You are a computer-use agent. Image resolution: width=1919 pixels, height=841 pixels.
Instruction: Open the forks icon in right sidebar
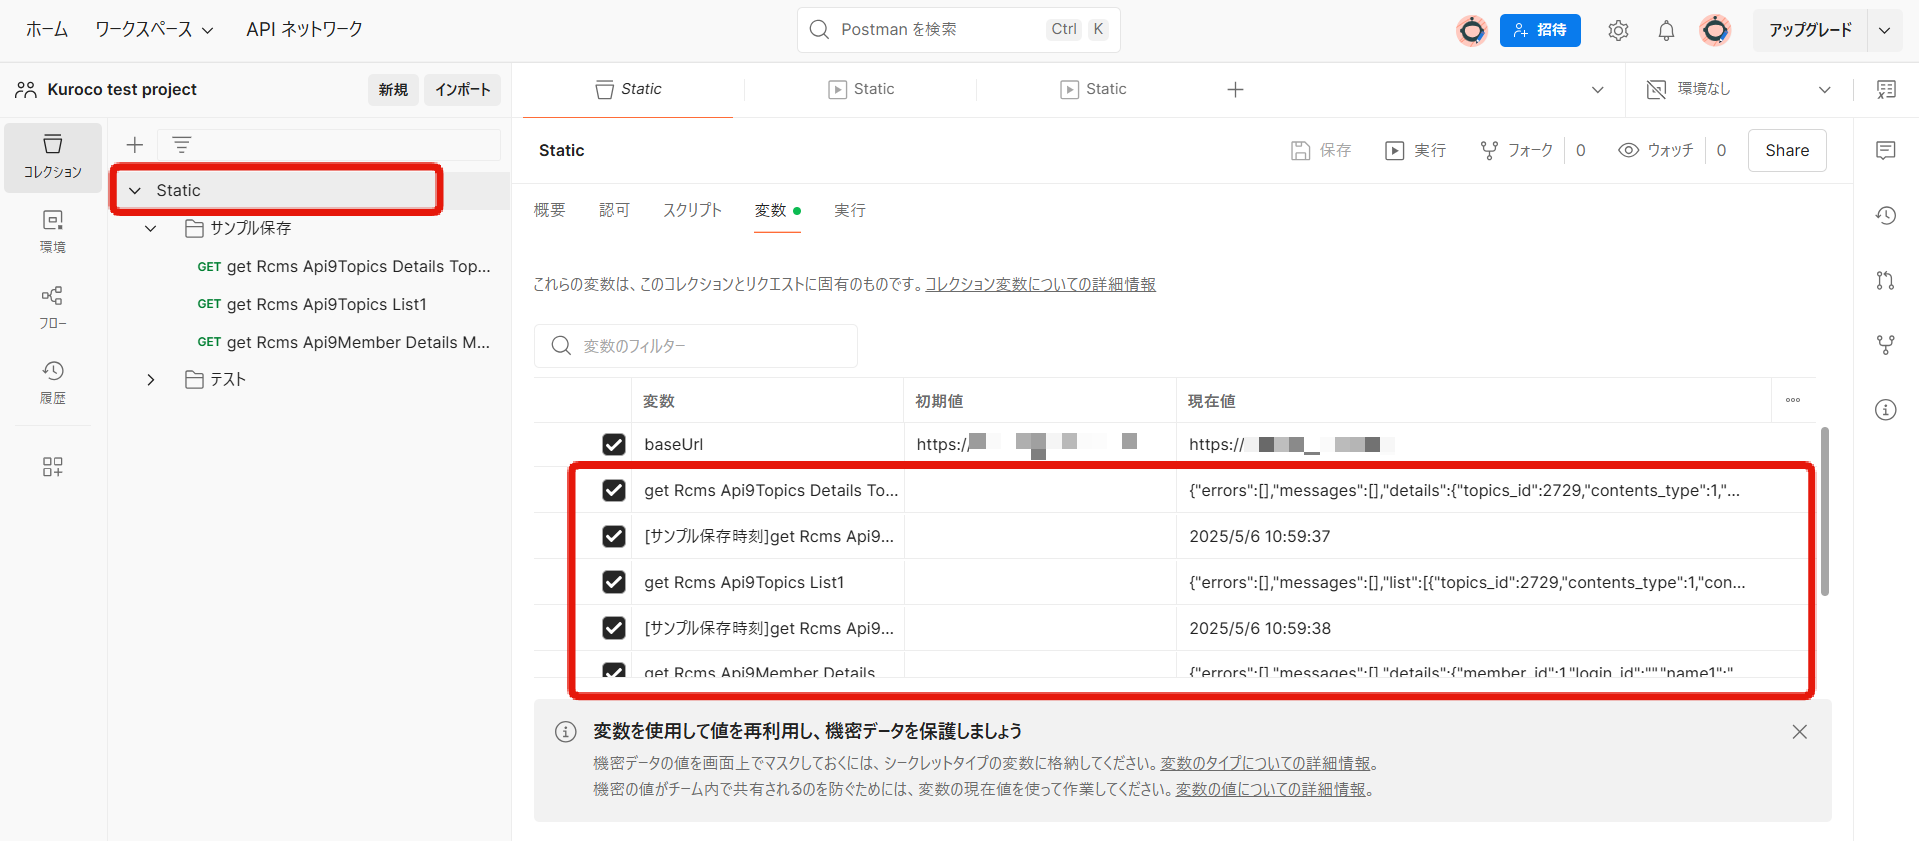(1886, 345)
